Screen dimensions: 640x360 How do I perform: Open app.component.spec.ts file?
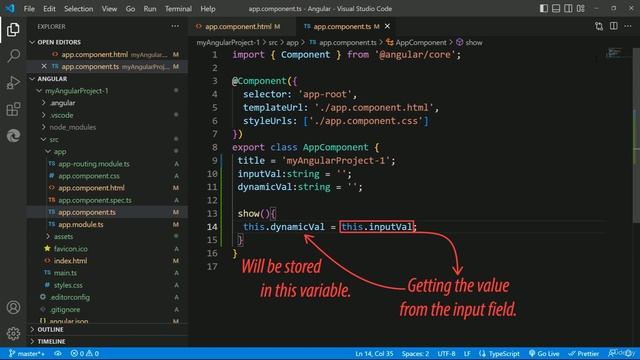tap(108, 200)
